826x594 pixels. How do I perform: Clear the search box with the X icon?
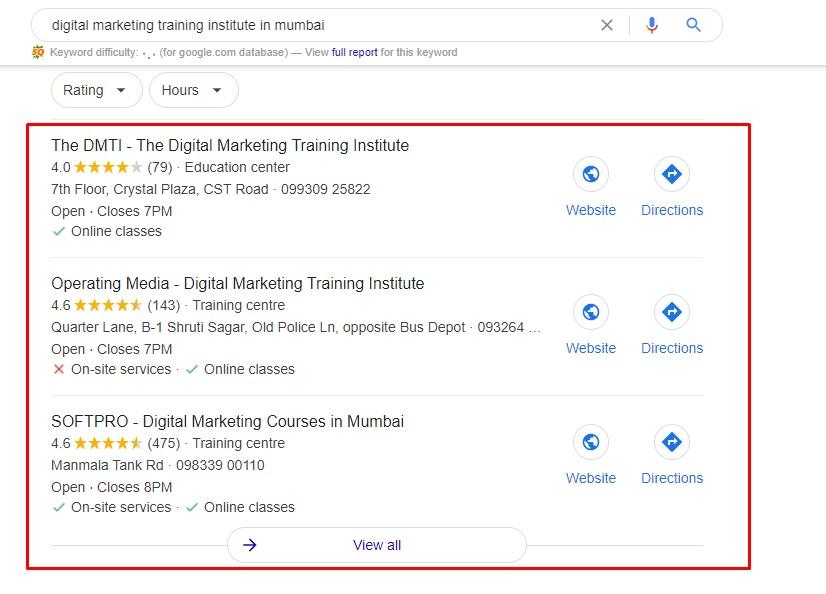coord(607,25)
